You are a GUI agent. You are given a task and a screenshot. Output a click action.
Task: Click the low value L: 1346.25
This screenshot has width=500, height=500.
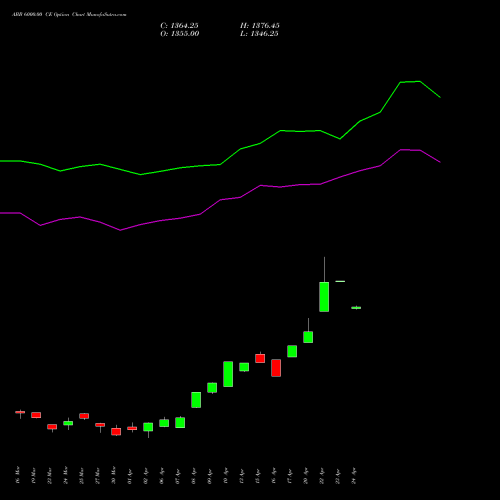point(259,34)
